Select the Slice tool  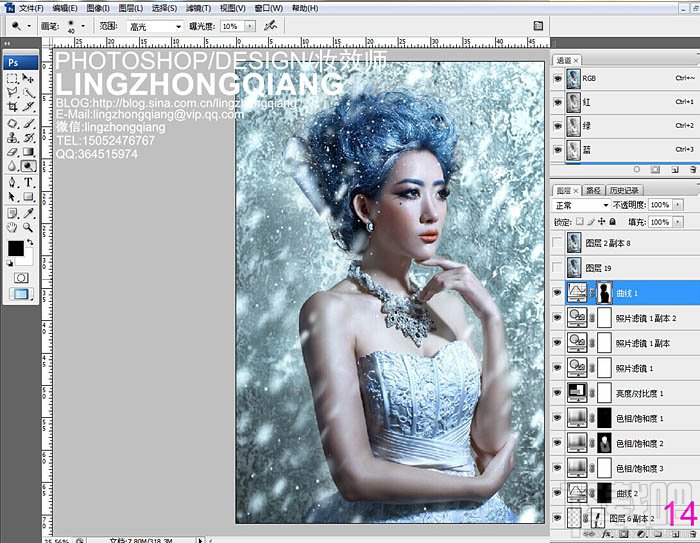tap(28, 106)
